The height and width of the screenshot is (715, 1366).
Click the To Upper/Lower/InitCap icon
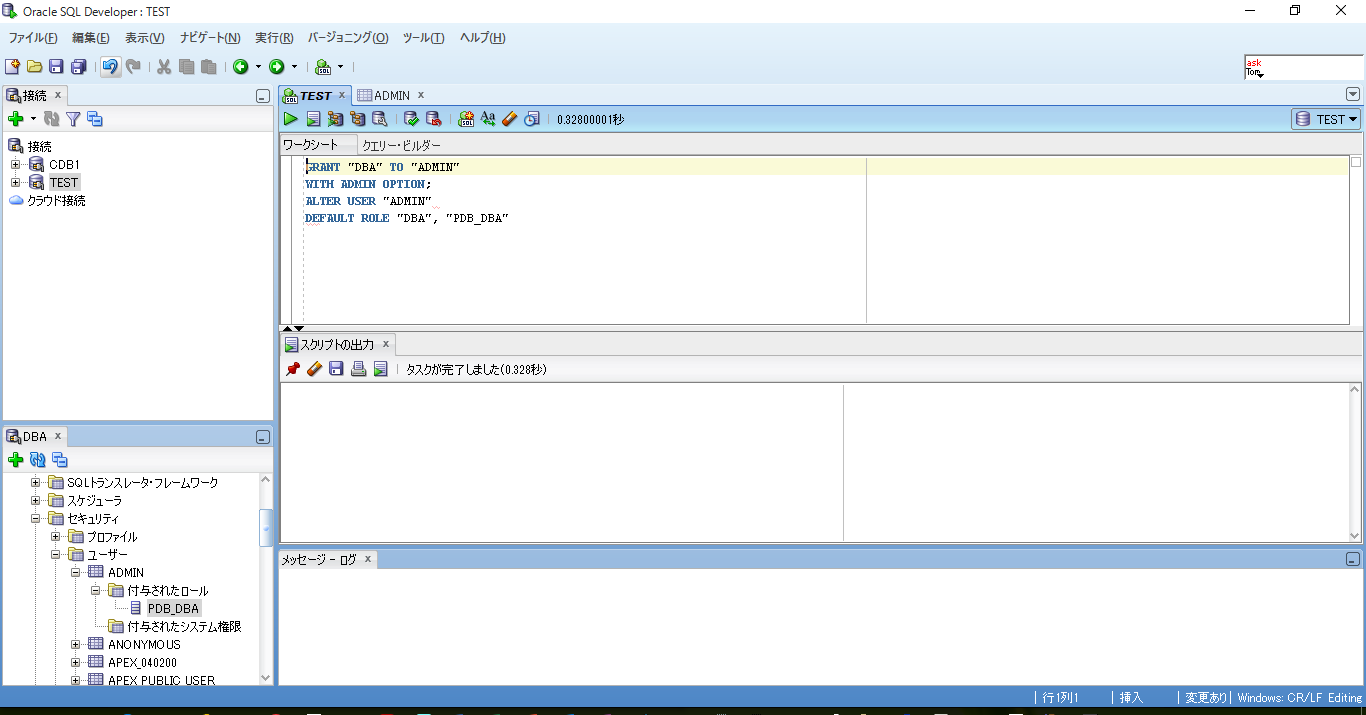point(488,119)
